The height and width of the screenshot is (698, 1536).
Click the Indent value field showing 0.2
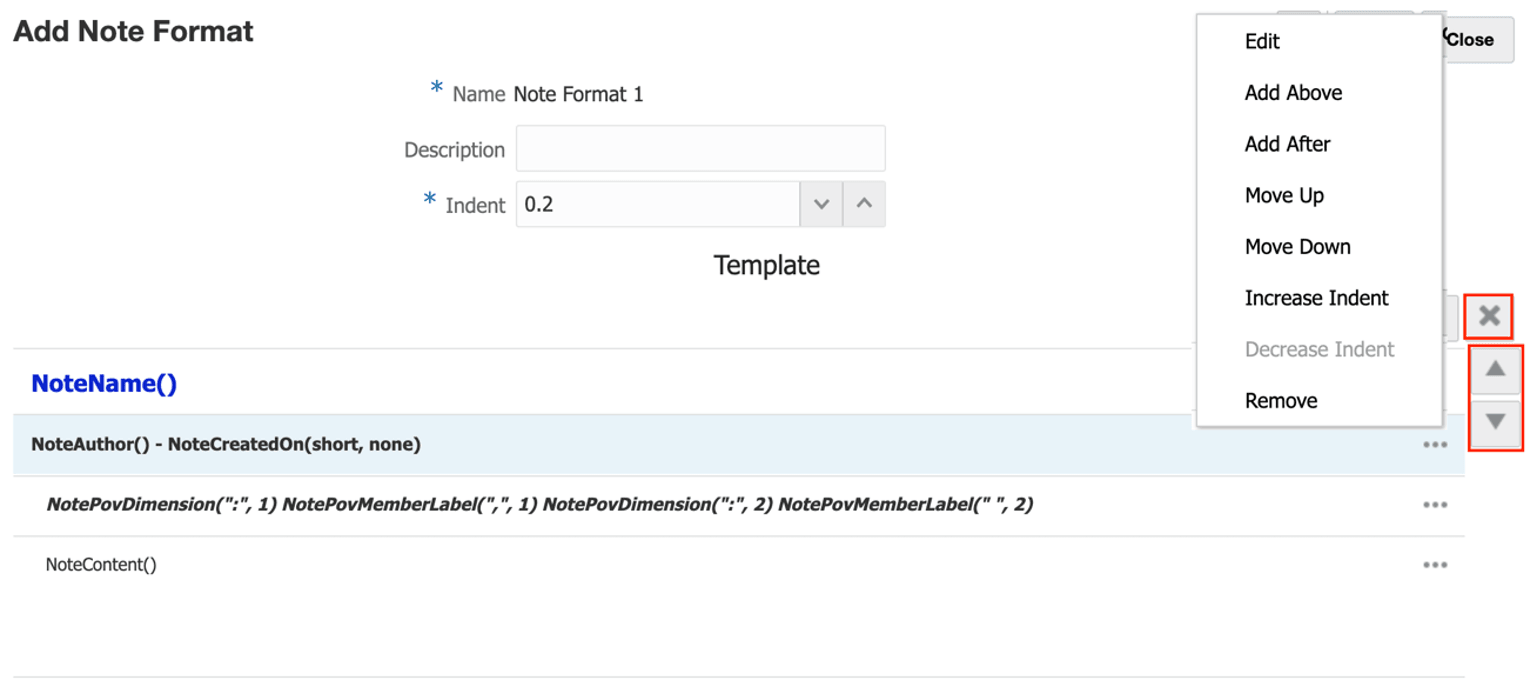[x=657, y=204]
